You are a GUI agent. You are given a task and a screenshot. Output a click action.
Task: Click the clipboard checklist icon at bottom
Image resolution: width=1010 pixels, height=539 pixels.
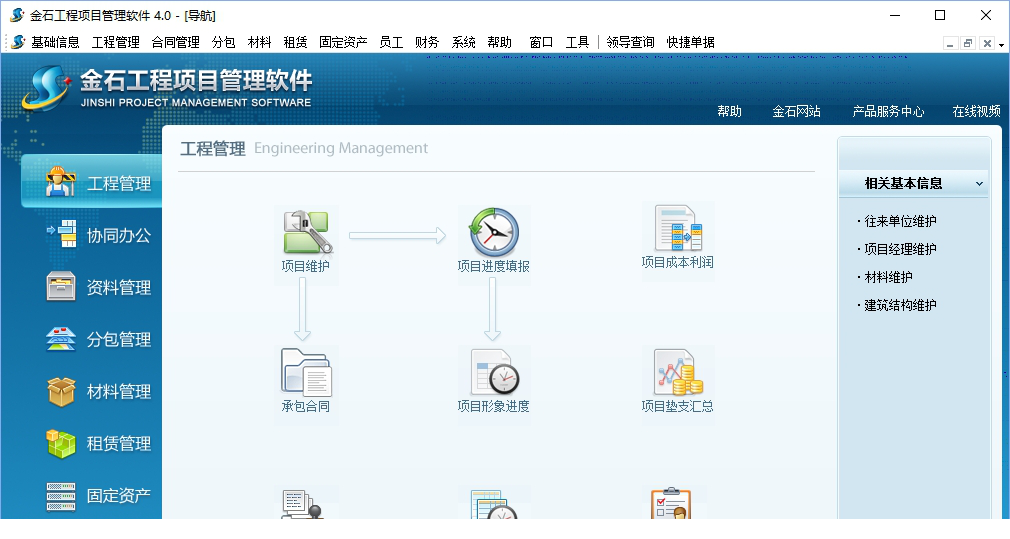click(671, 503)
